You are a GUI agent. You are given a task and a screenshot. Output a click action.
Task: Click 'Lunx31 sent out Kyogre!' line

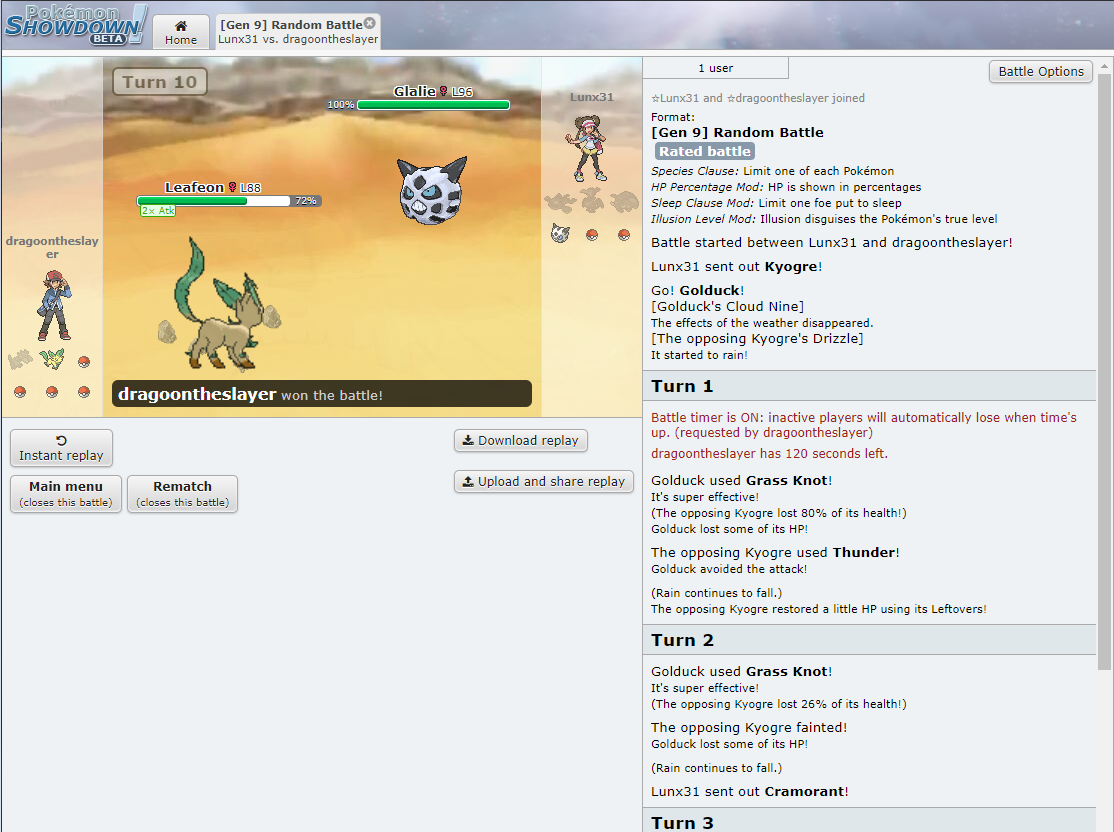[x=736, y=266]
